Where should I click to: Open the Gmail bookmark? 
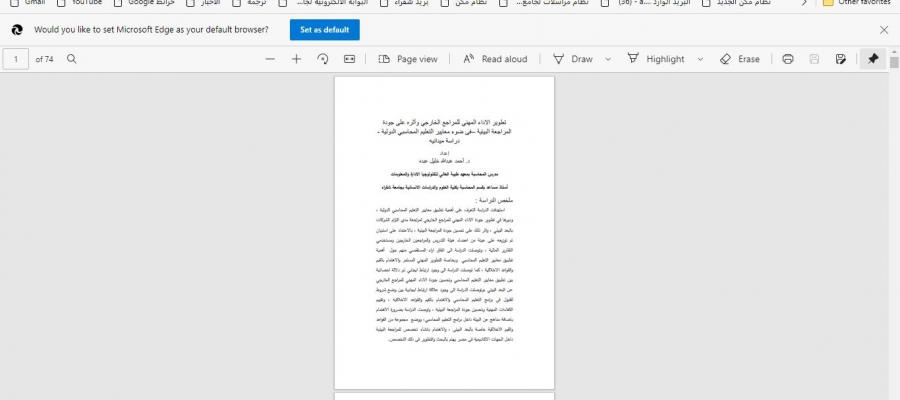29,3
